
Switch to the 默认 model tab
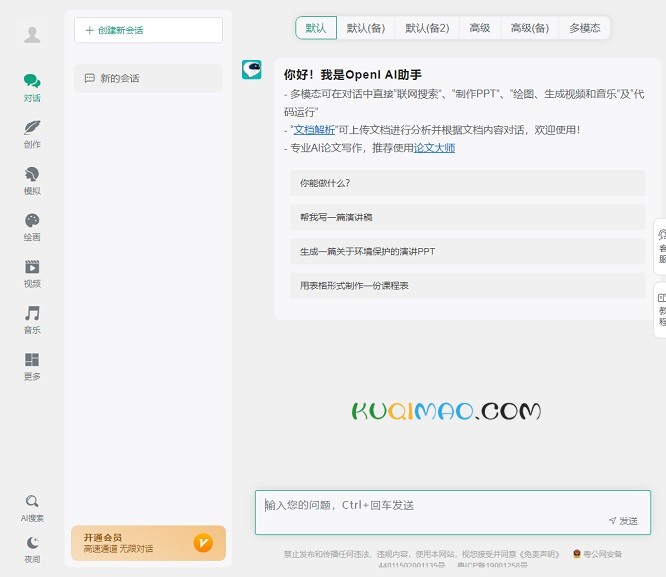click(x=316, y=28)
